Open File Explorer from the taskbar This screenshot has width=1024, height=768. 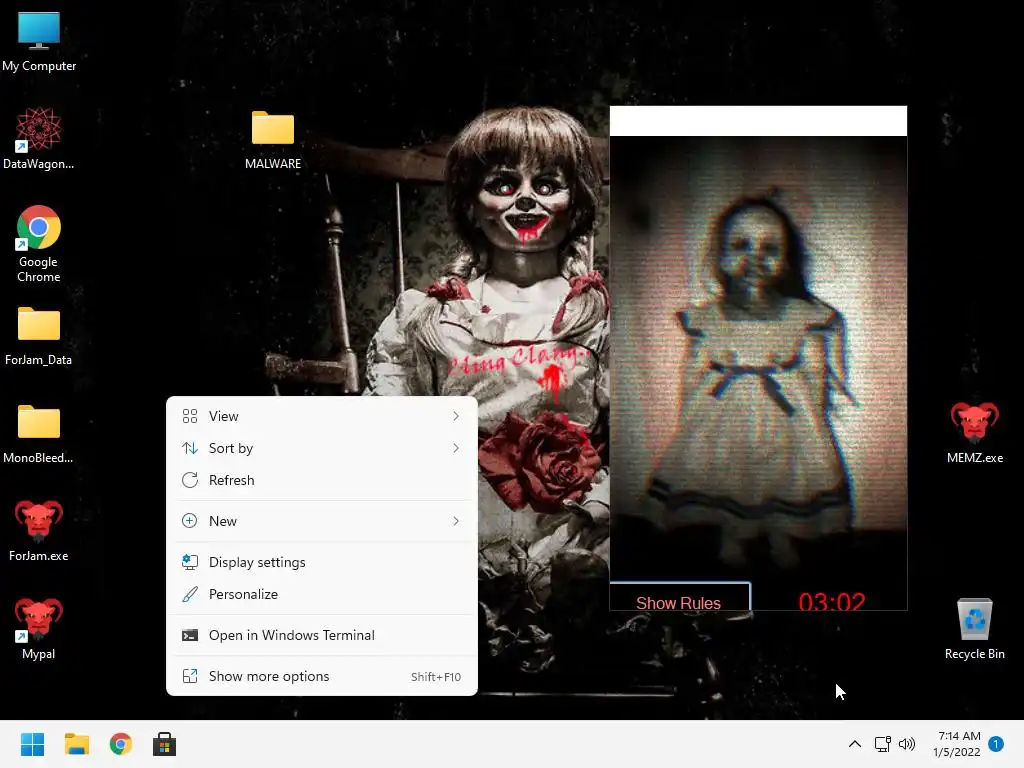(x=76, y=744)
